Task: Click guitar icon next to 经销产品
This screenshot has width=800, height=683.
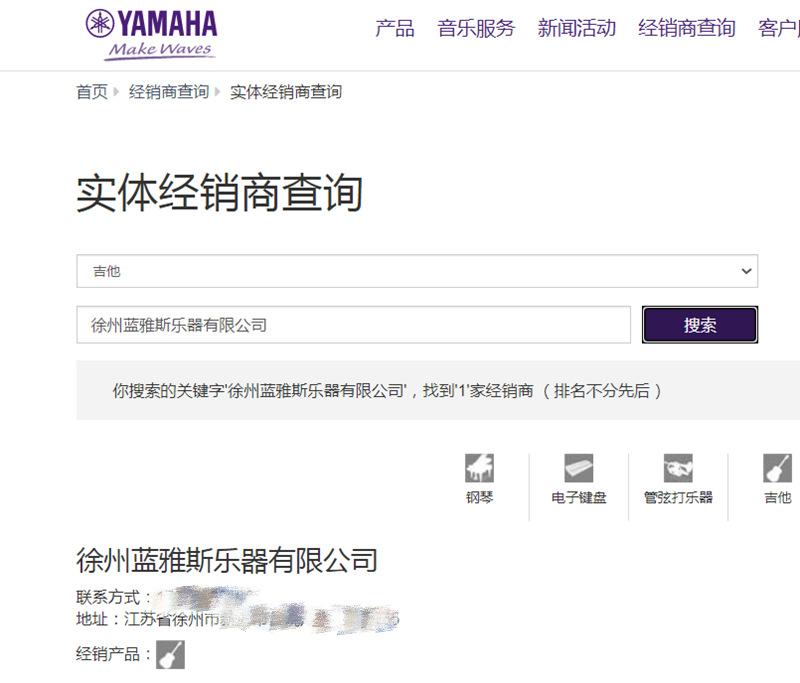Action: (x=170, y=654)
